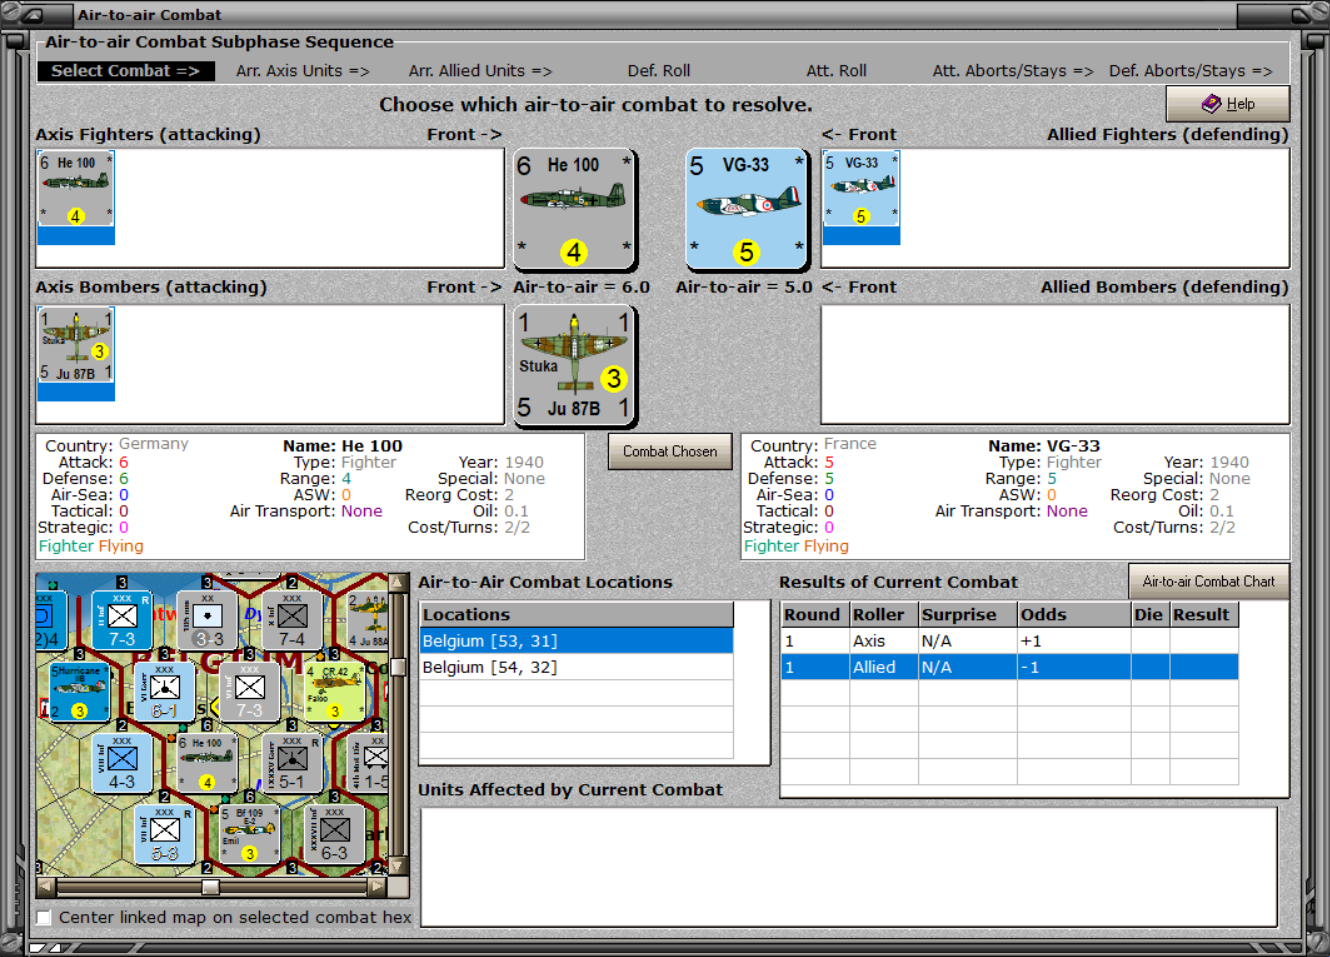Click the He 100 counter on the map
The image size is (1330, 957).
point(207,763)
